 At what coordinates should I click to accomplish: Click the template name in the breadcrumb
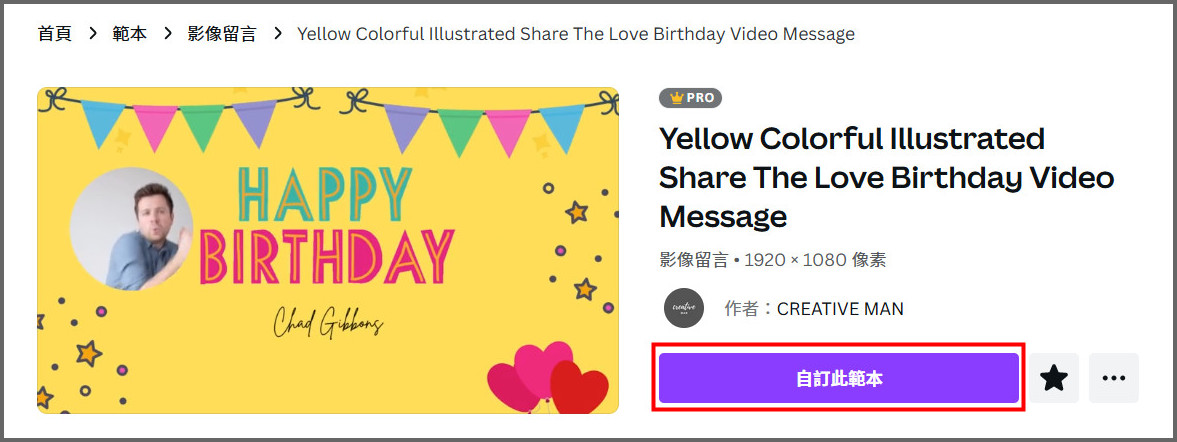tap(576, 34)
